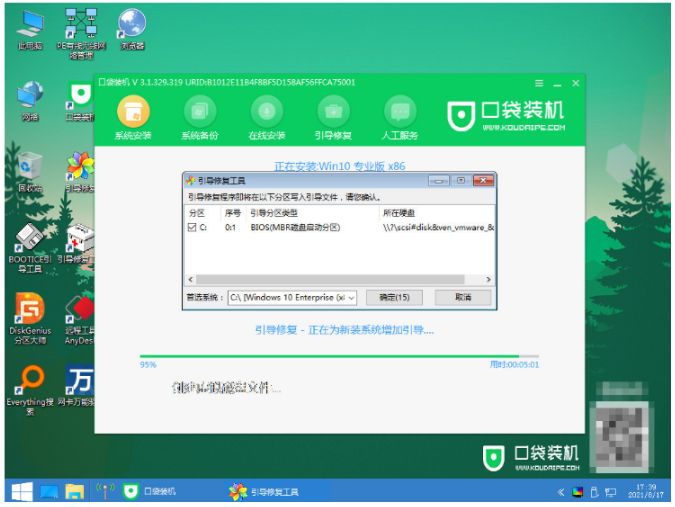Open DiskGenius desktop icon
The height and width of the screenshot is (507, 675).
tap(31, 312)
